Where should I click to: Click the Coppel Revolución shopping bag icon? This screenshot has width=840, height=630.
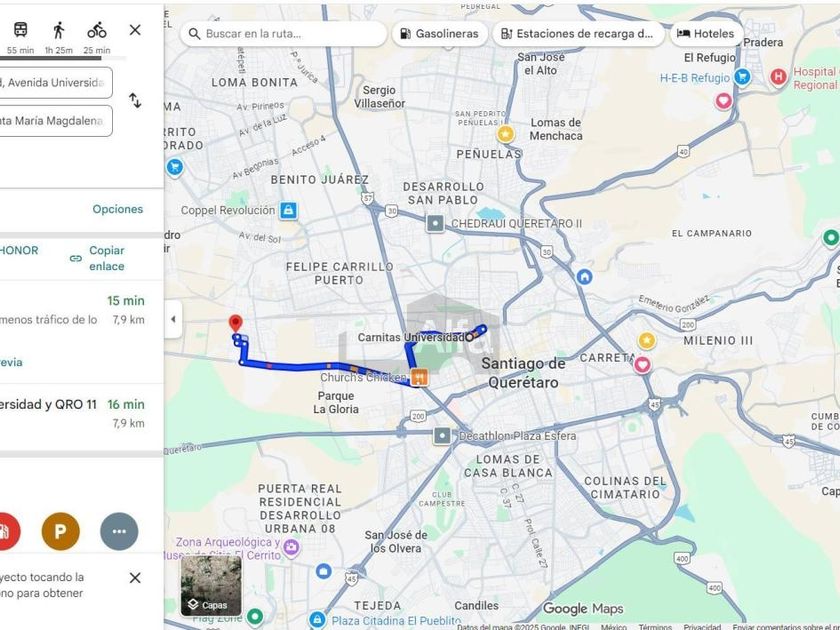[x=288, y=210]
